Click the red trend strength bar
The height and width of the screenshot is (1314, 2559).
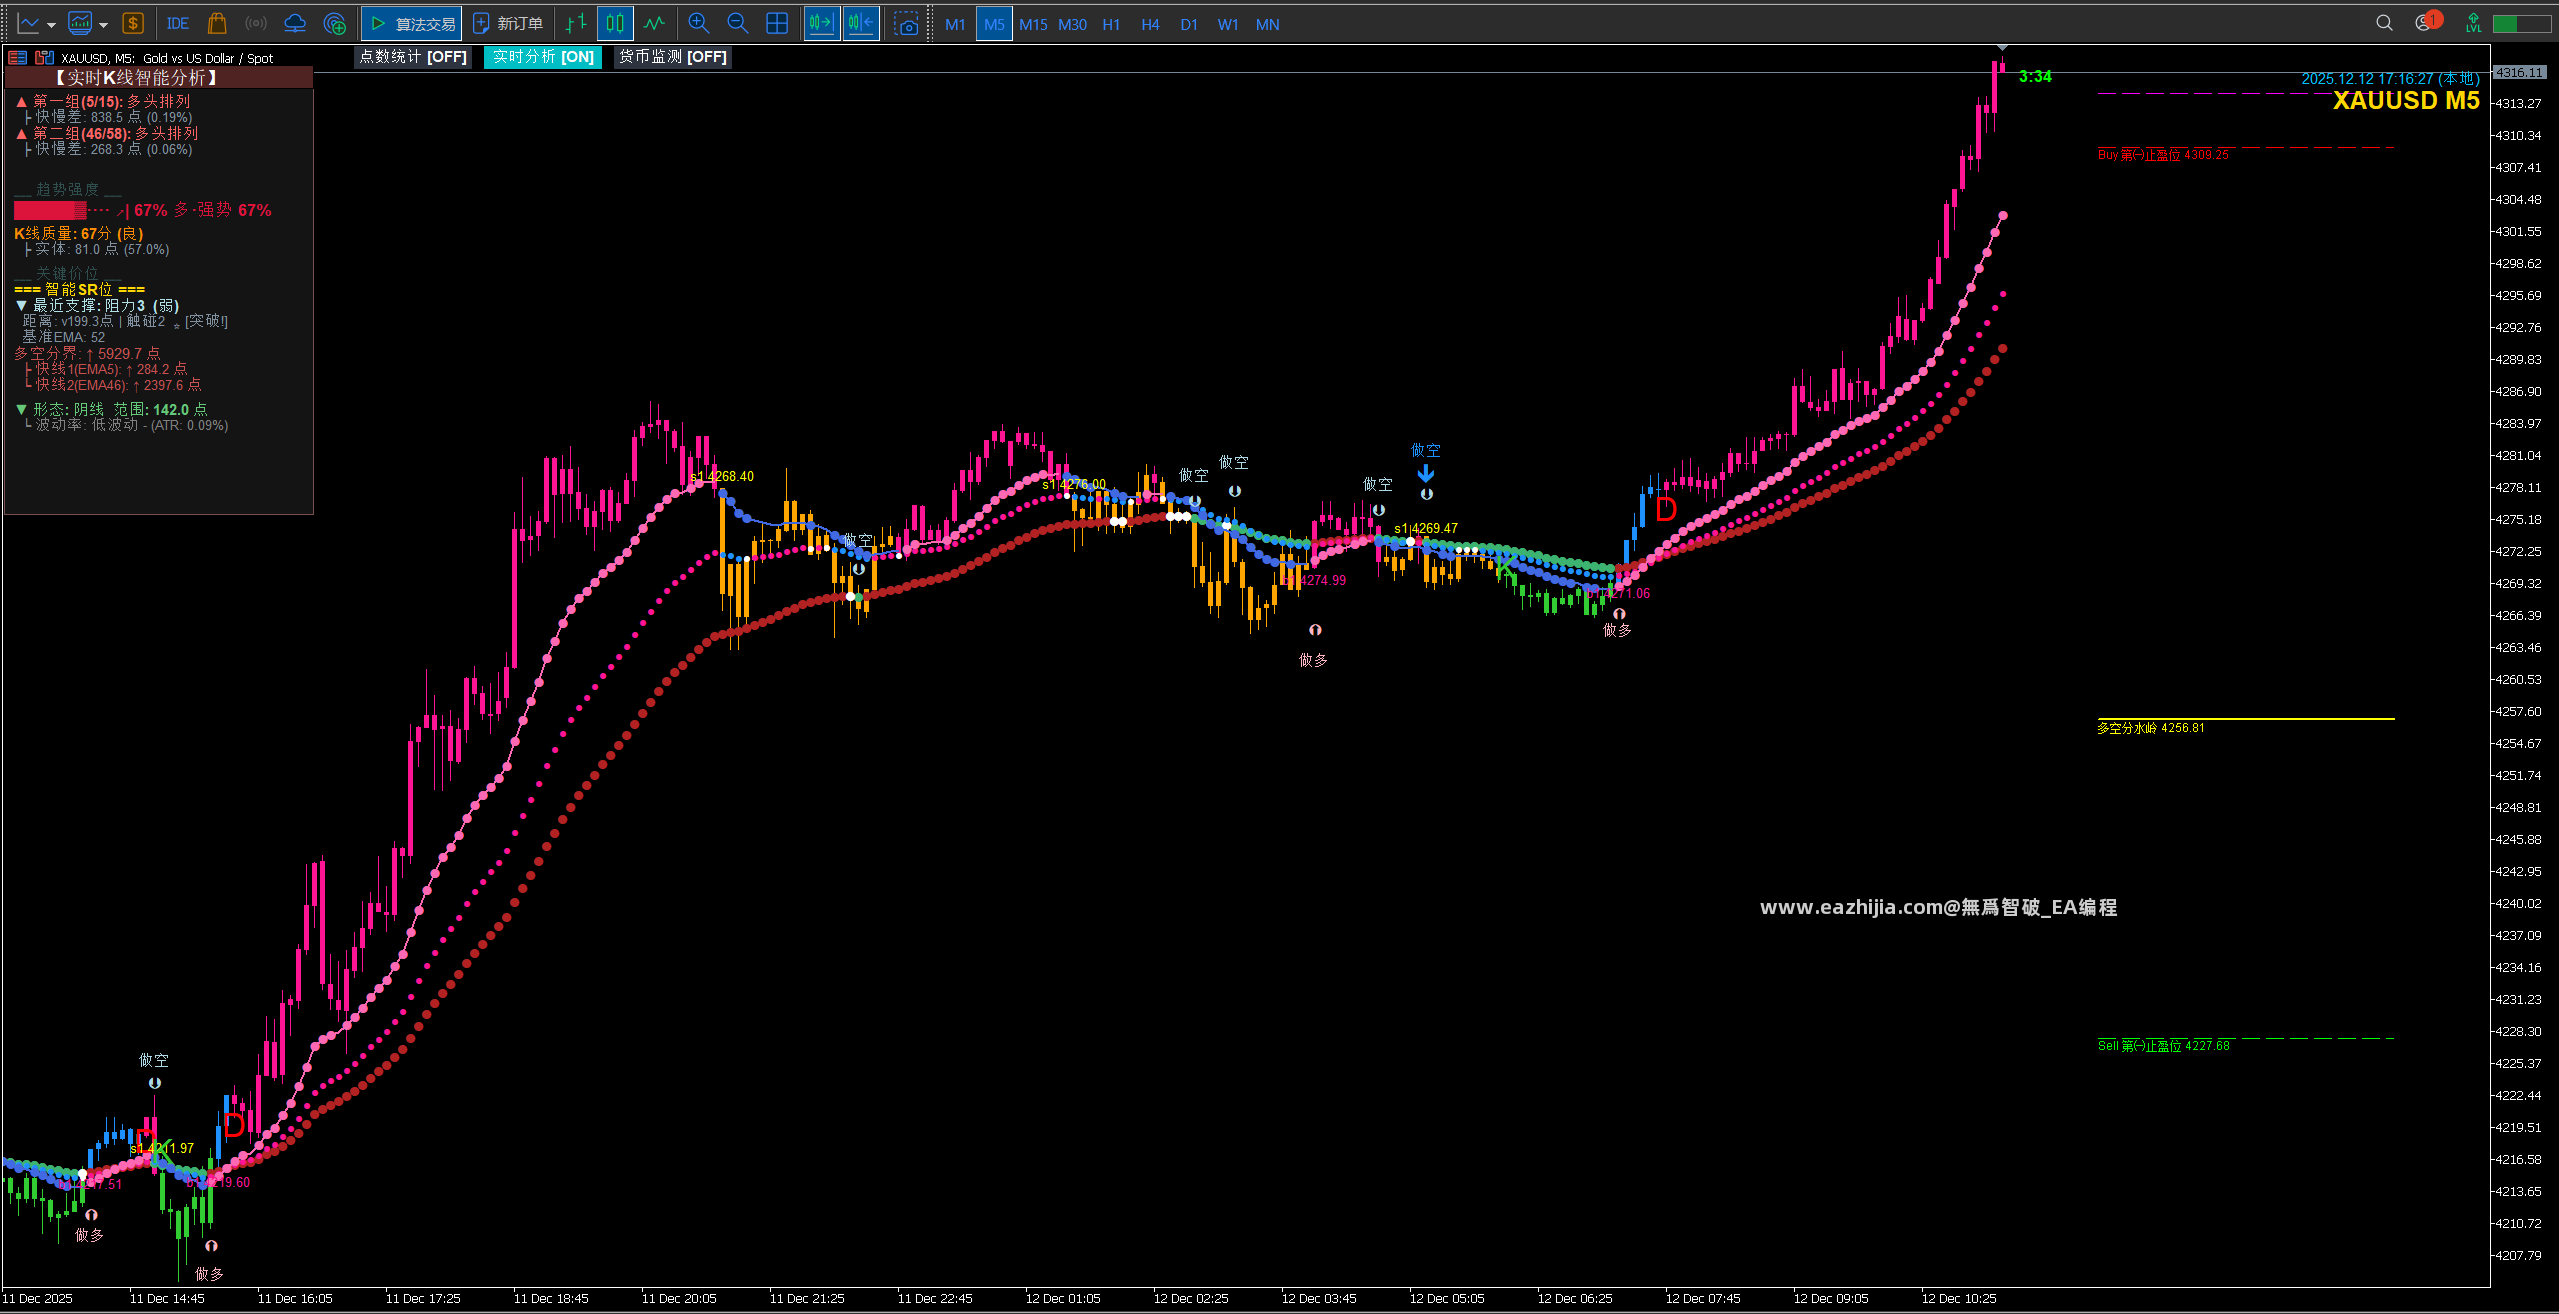coord(50,210)
